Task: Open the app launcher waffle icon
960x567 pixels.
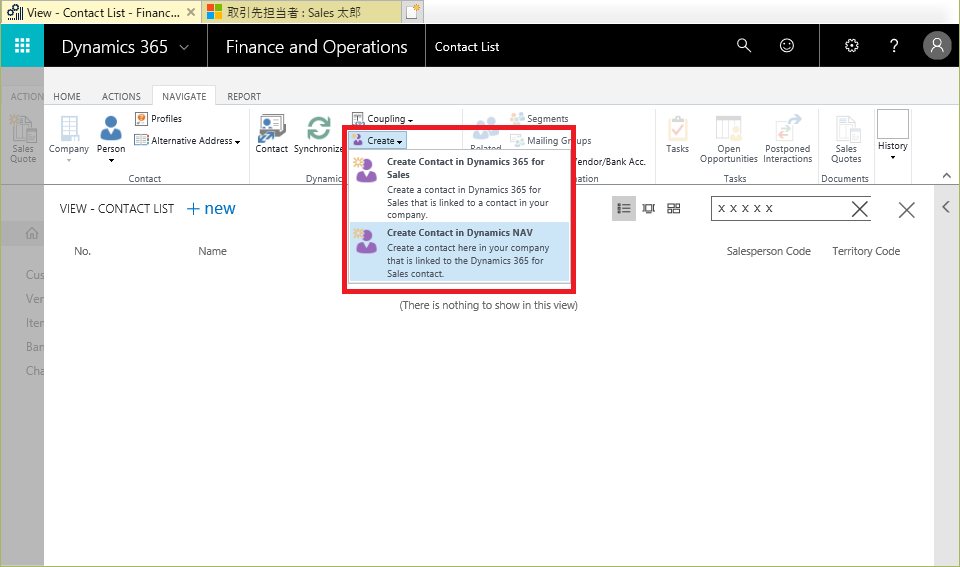Action: coord(22,46)
